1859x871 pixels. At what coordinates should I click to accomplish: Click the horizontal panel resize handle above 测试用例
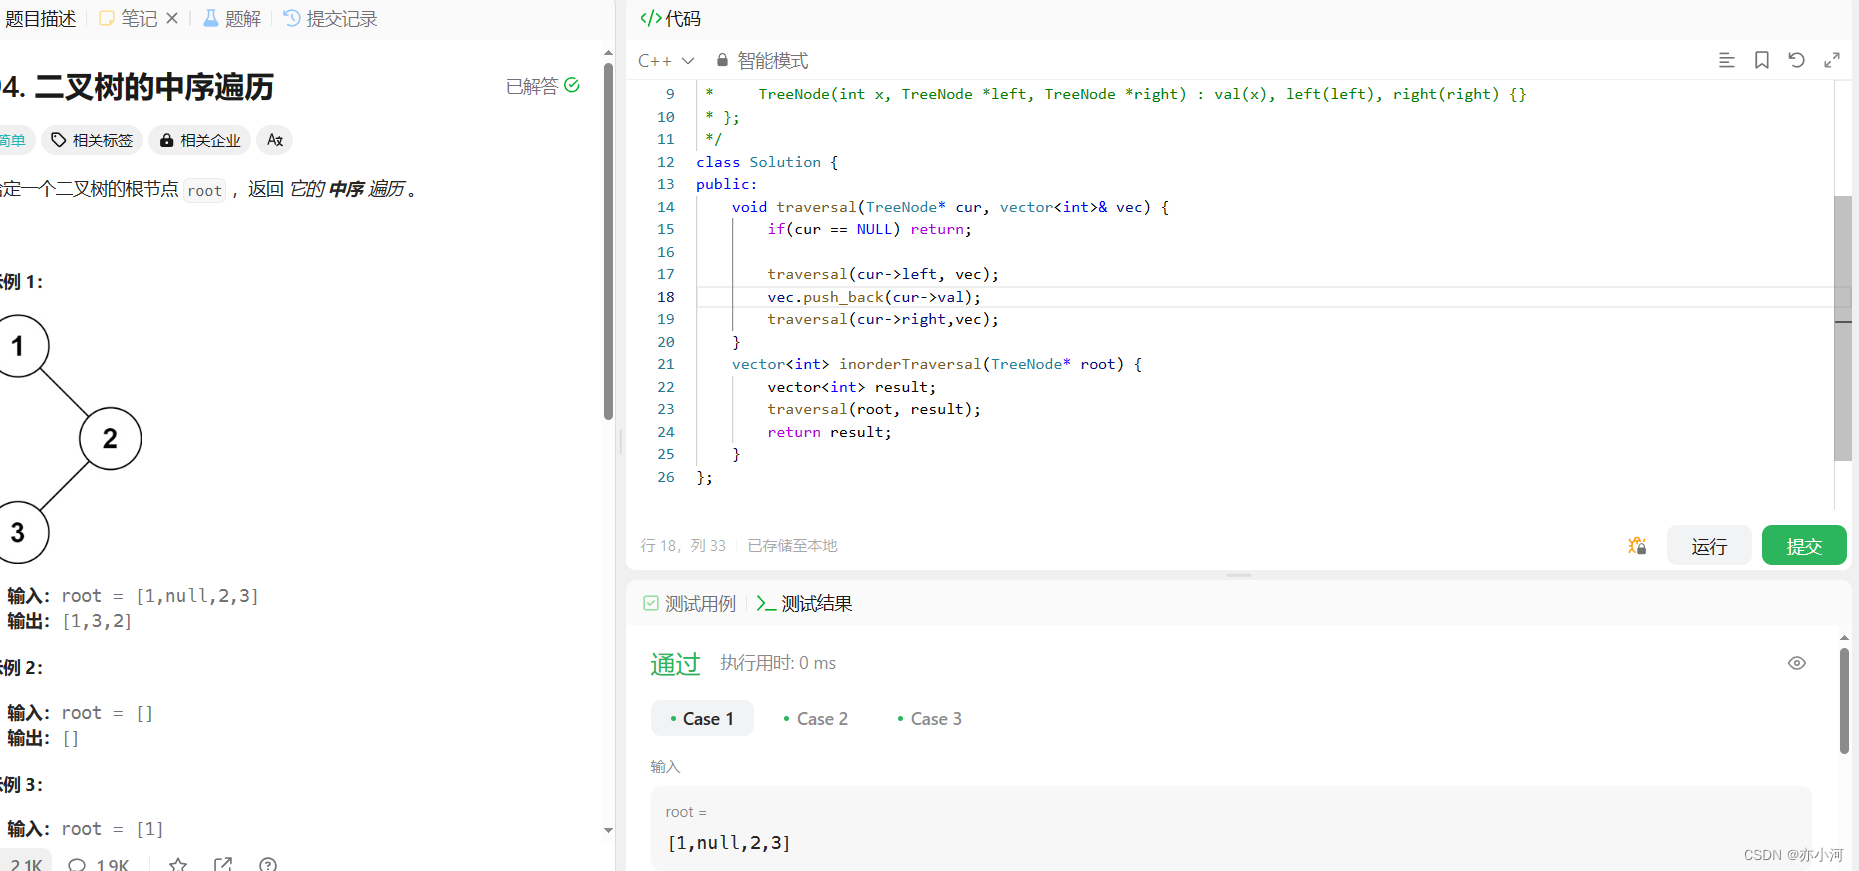[x=1239, y=575]
